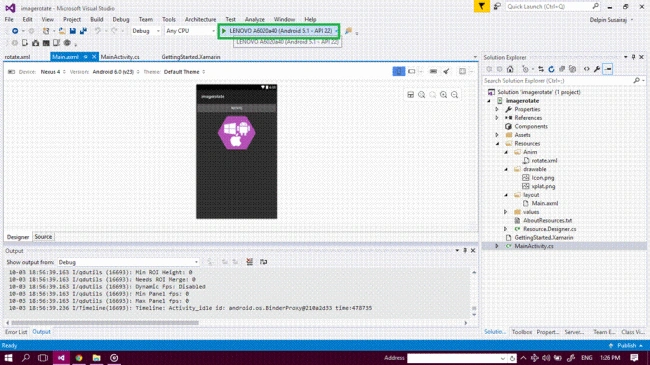Select rotate.xml in Solution Explorer

point(544,161)
